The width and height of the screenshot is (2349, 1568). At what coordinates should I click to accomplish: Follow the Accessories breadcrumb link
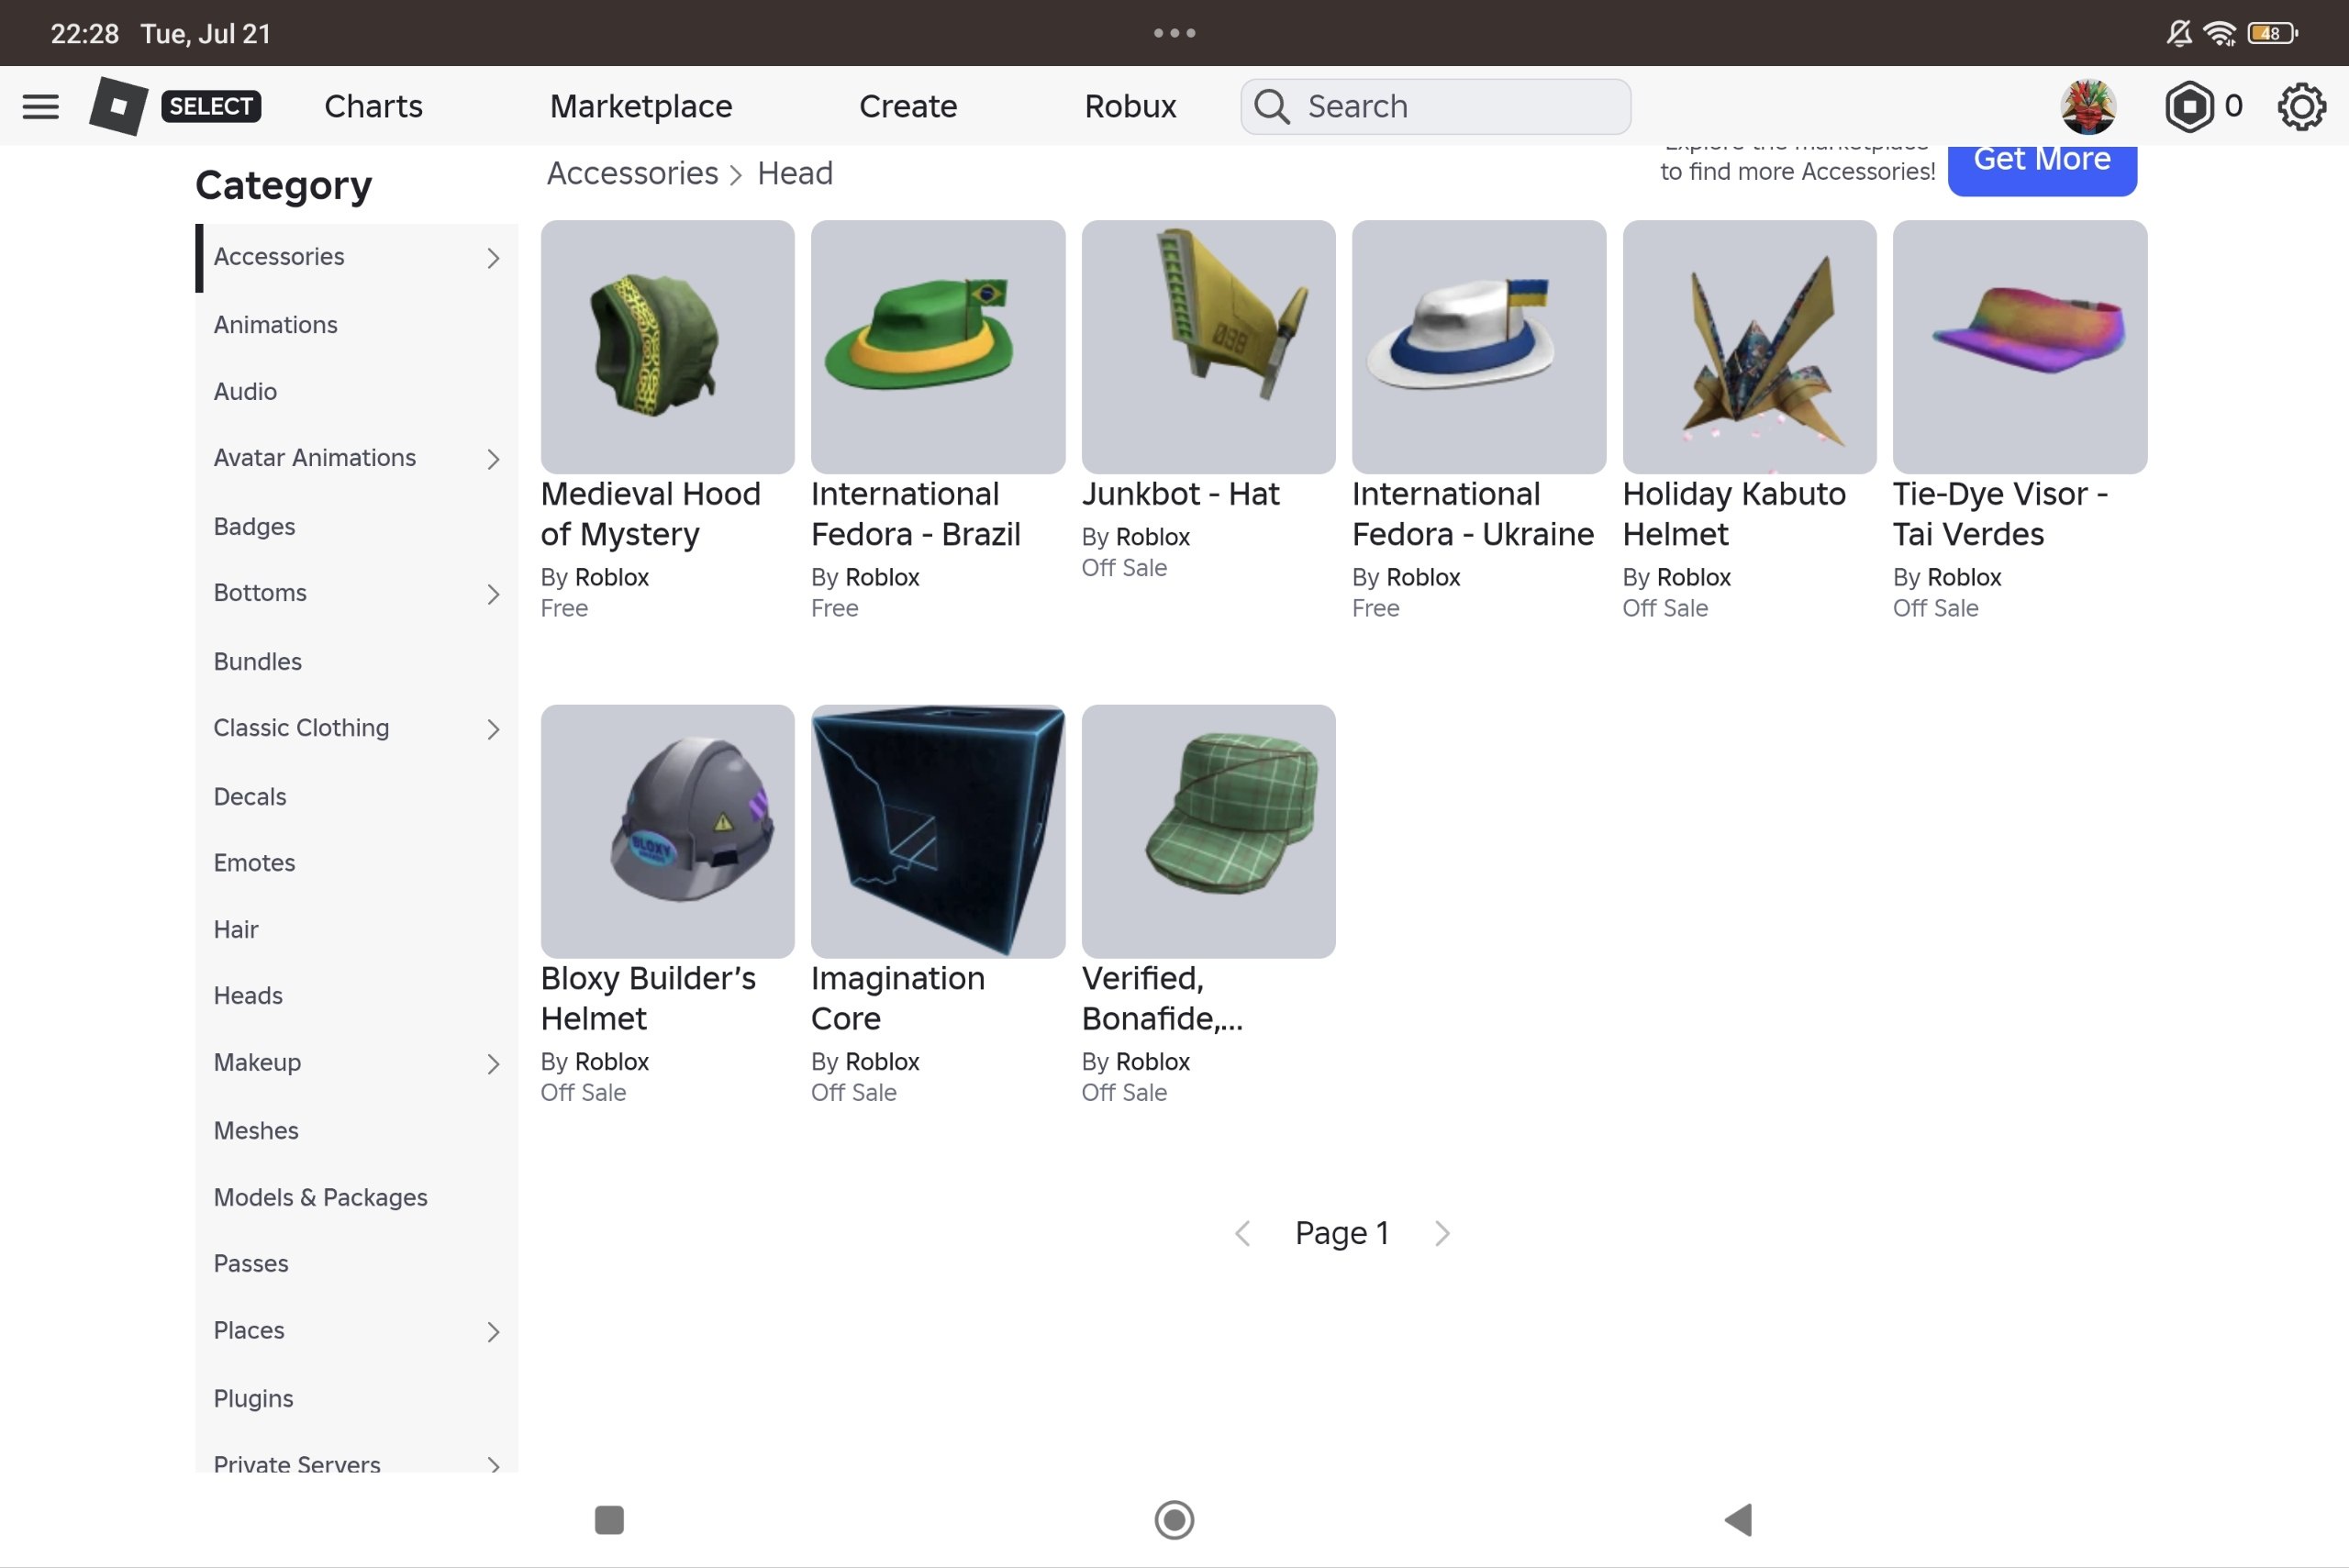click(x=632, y=173)
